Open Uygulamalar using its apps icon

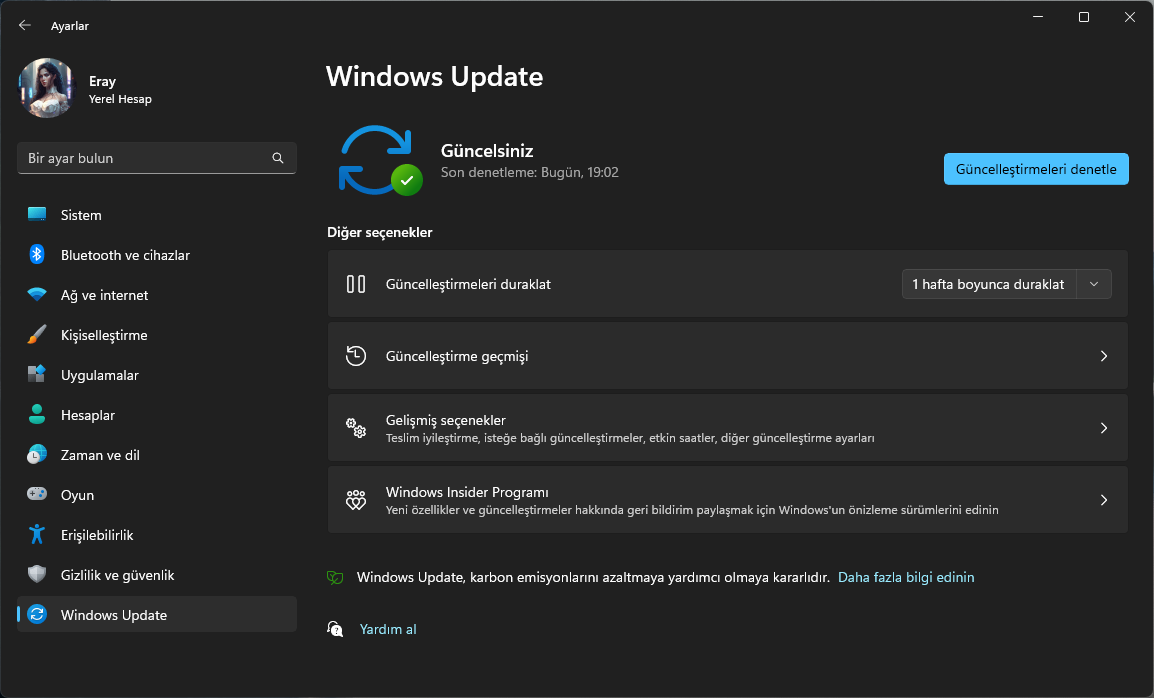[x=37, y=375]
